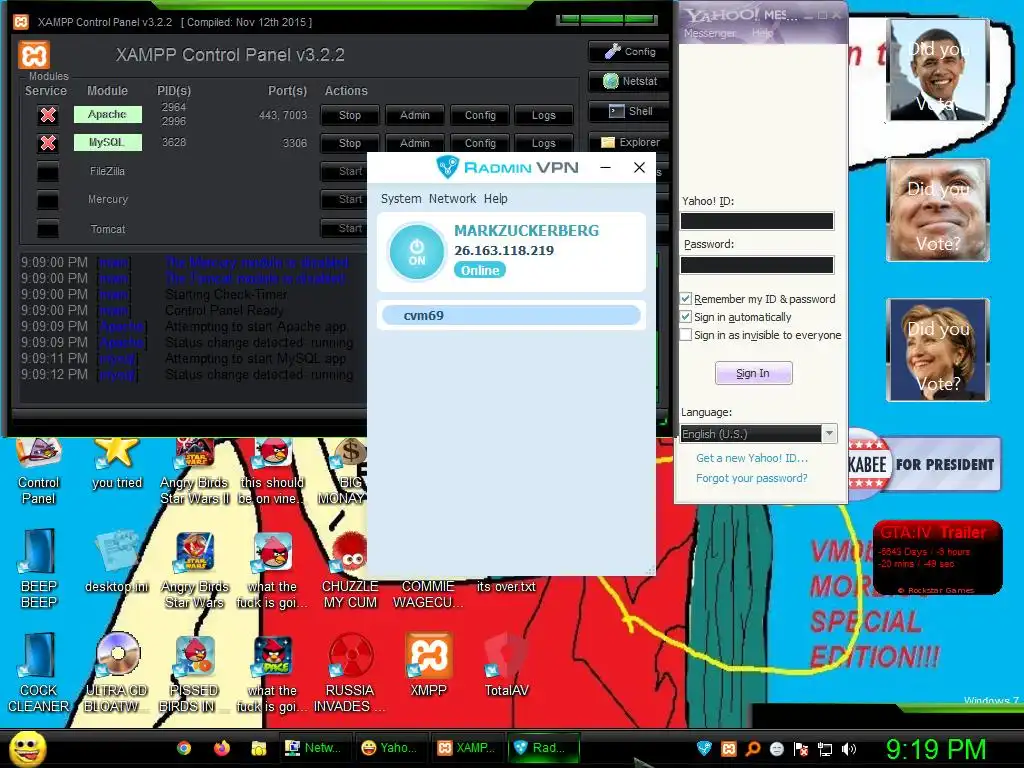Click the Yahoo Password input field
Screen dimensions: 1024x768
coord(757,264)
